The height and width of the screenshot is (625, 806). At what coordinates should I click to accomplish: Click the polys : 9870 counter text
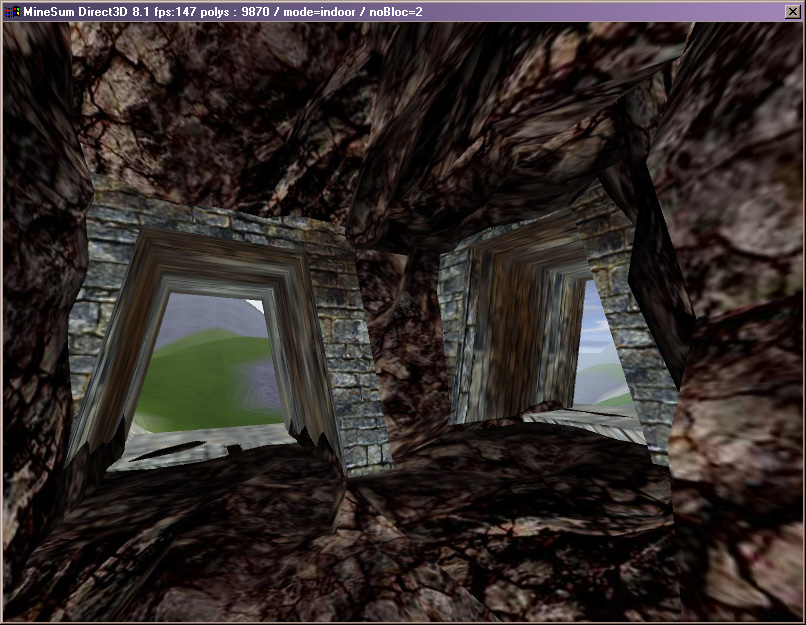[x=249, y=11]
